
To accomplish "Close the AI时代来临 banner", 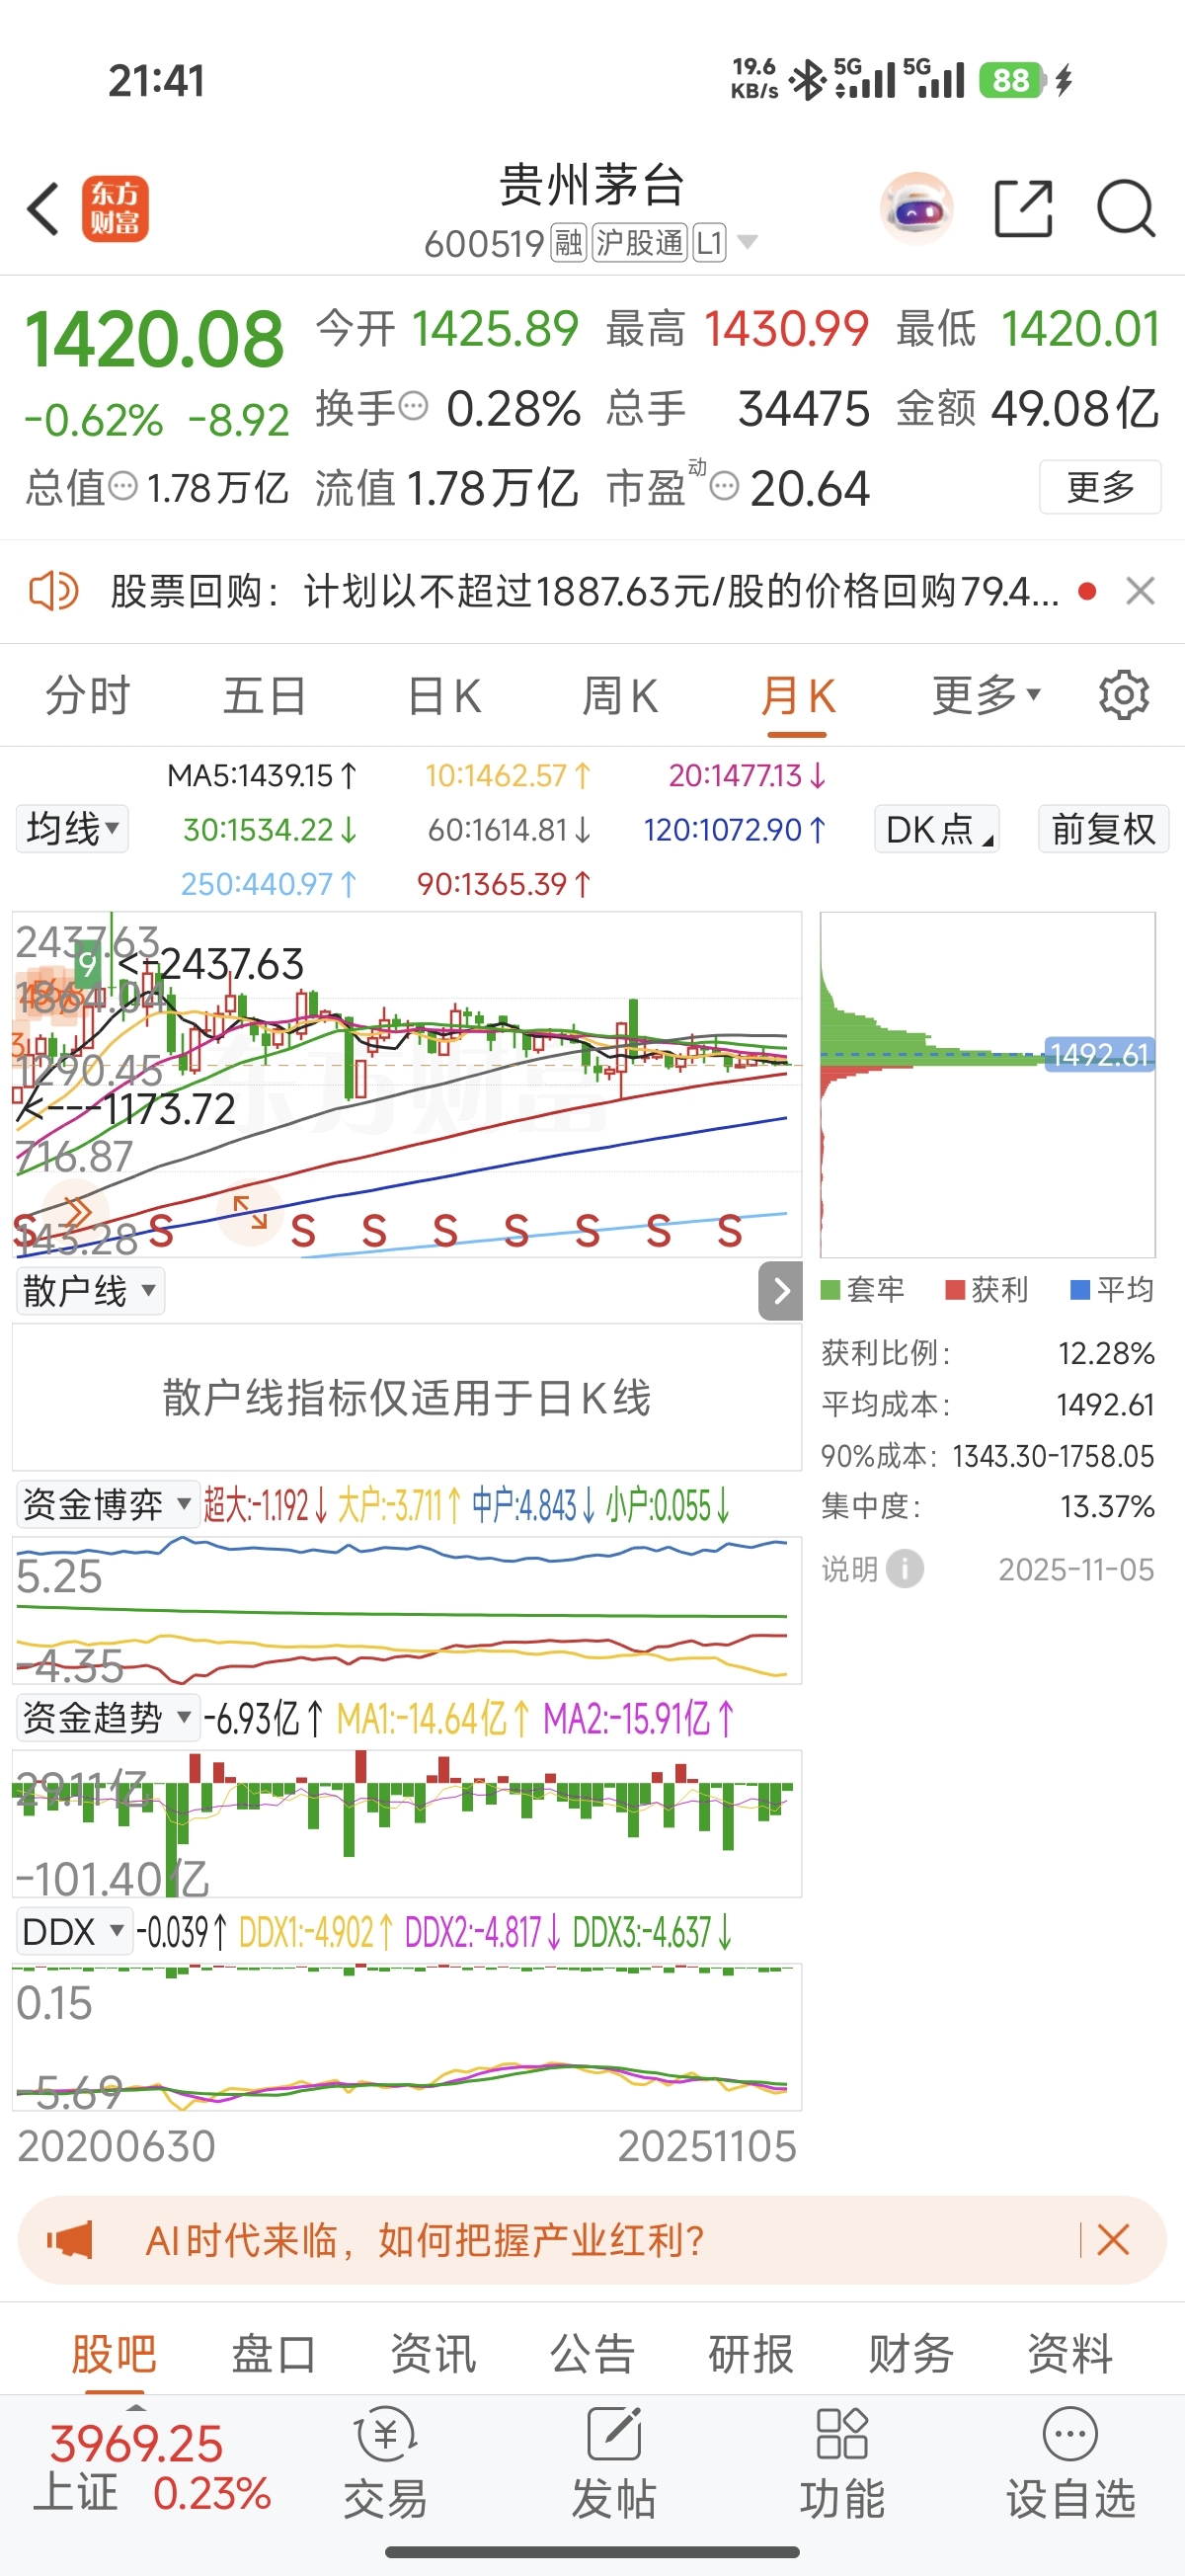I will coord(1113,2240).
